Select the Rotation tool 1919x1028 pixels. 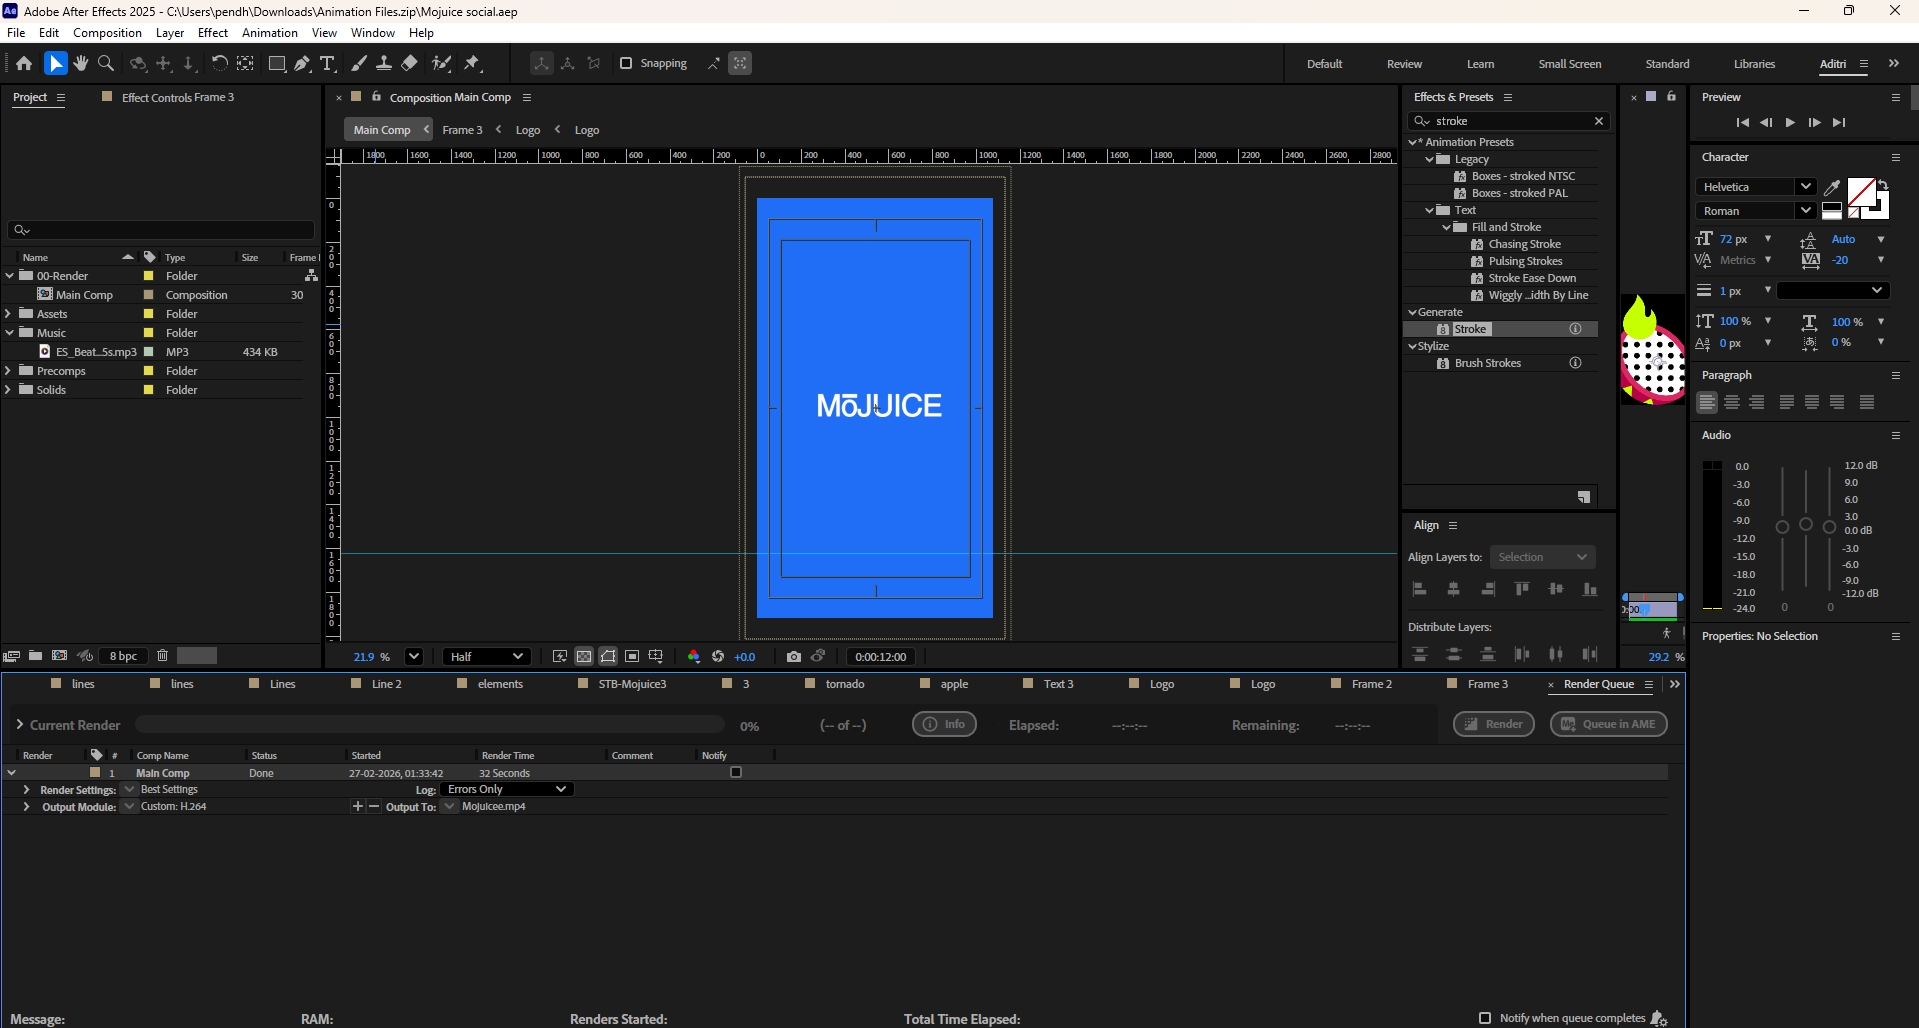219,63
